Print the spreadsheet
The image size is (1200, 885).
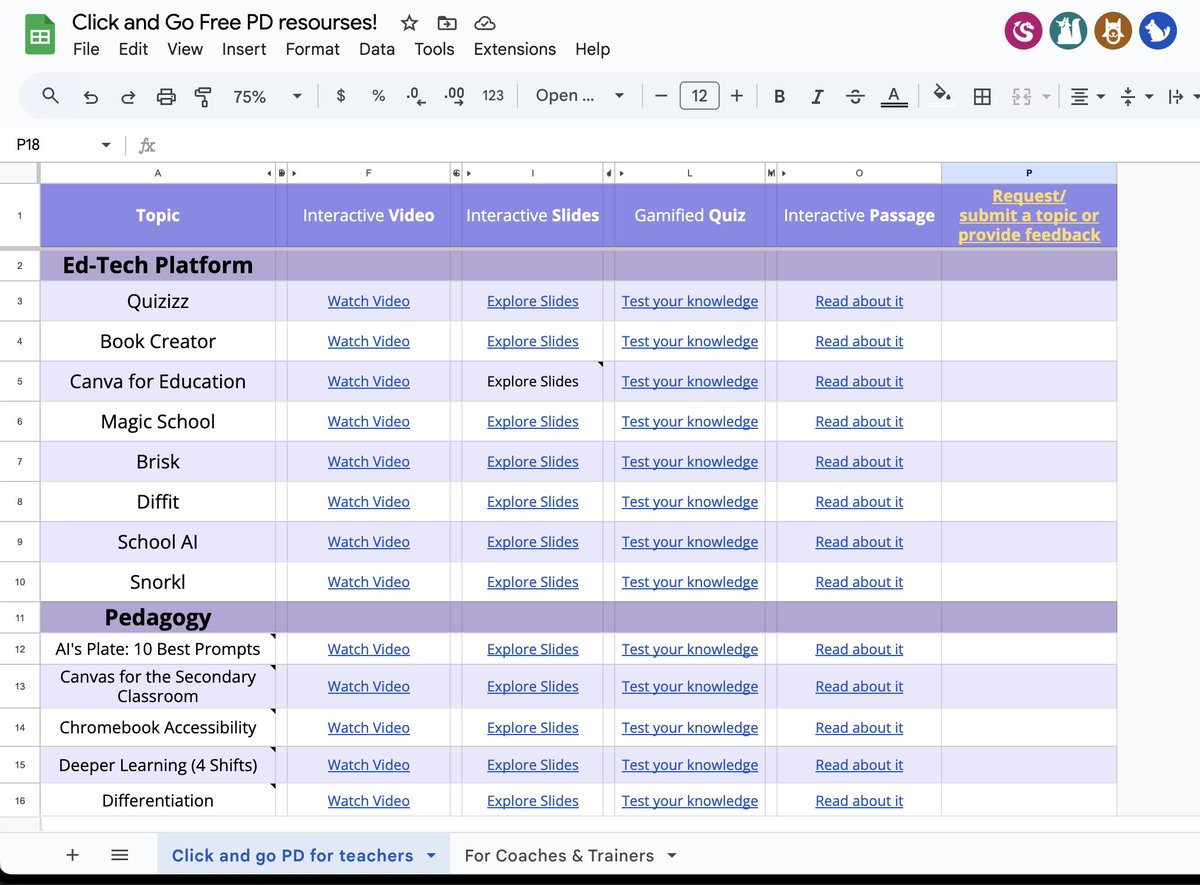(x=166, y=96)
